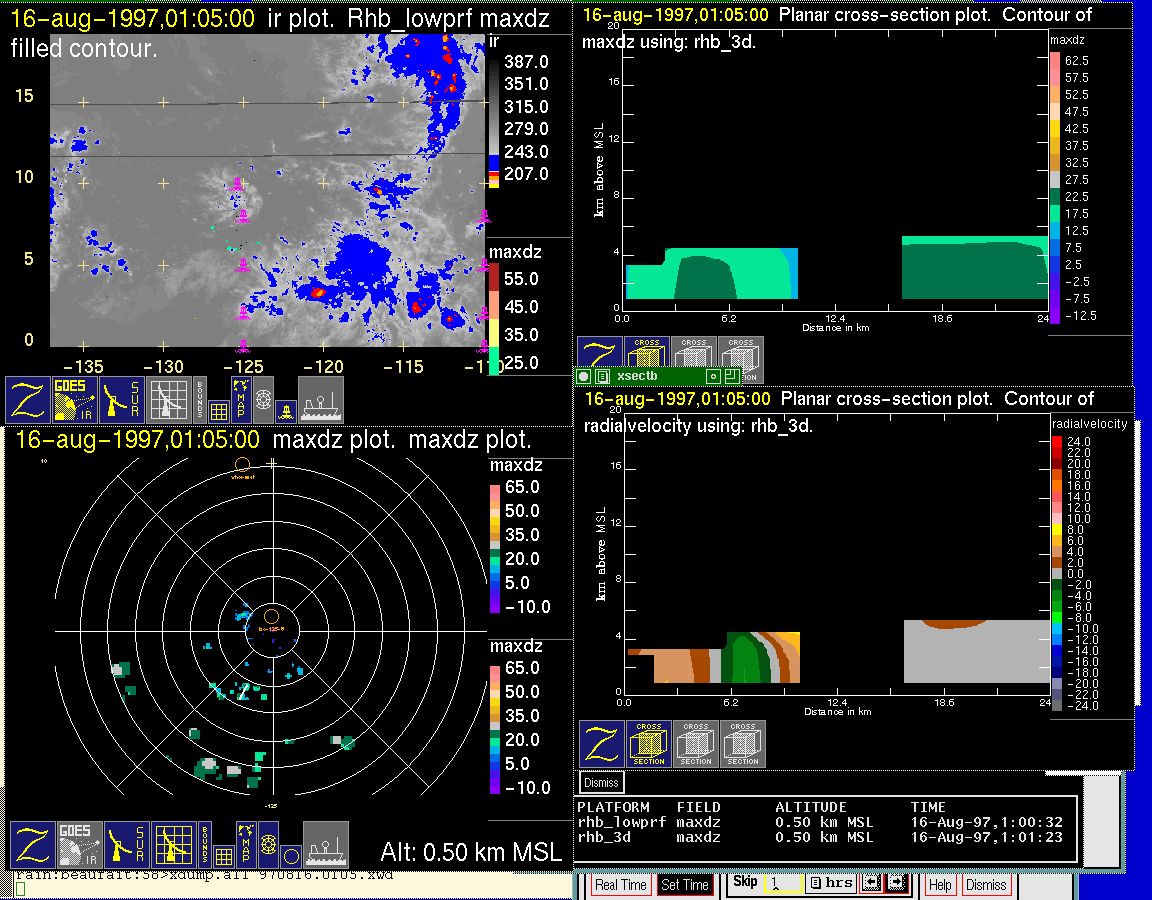This screenshot has height=900, width=1152.
Task: Enable Set Time mode
Action: tap(685, 885)
